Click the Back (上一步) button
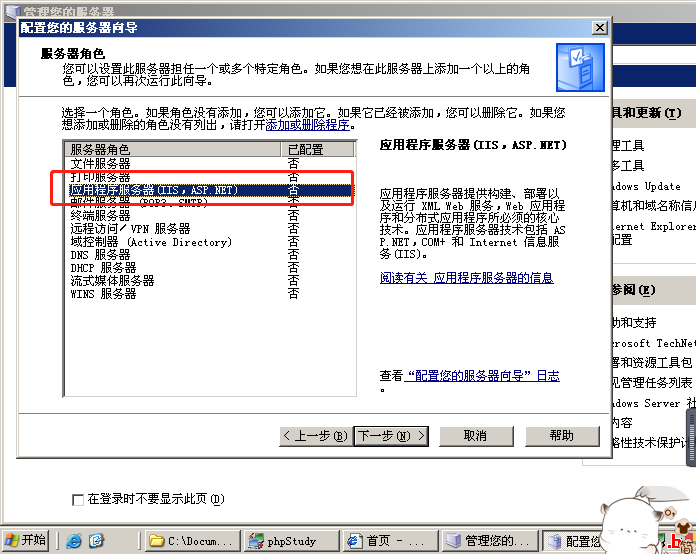 click(x=316, y=436)
